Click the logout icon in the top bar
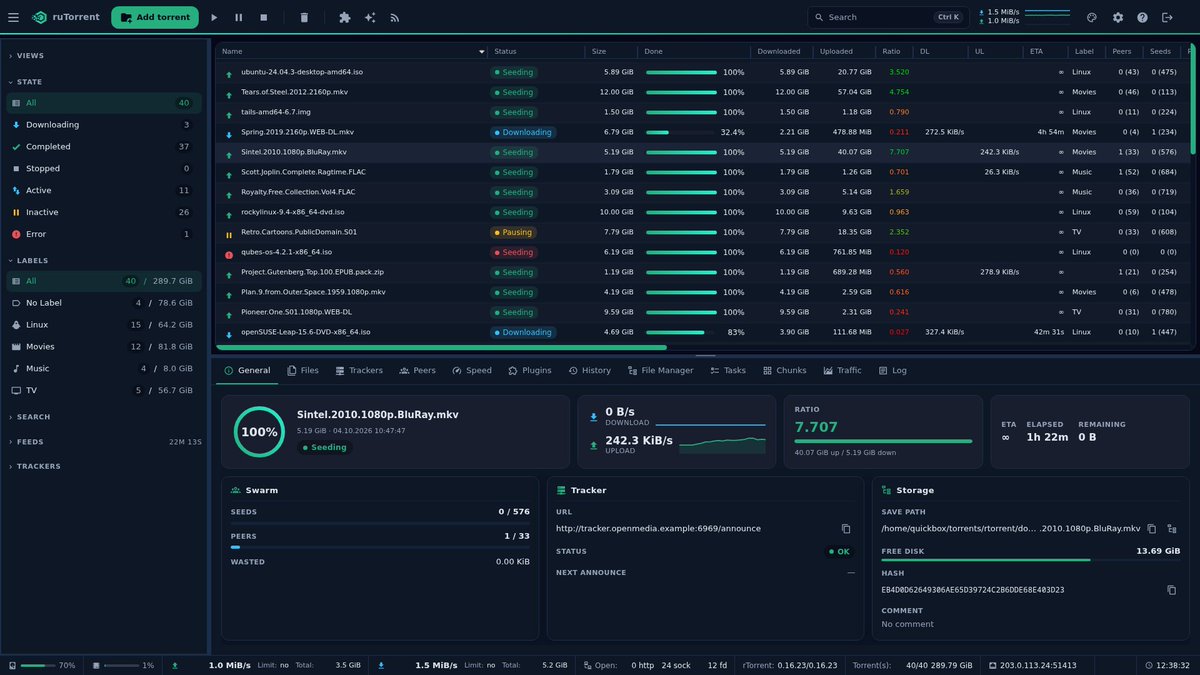 (x=1167, y=17)
